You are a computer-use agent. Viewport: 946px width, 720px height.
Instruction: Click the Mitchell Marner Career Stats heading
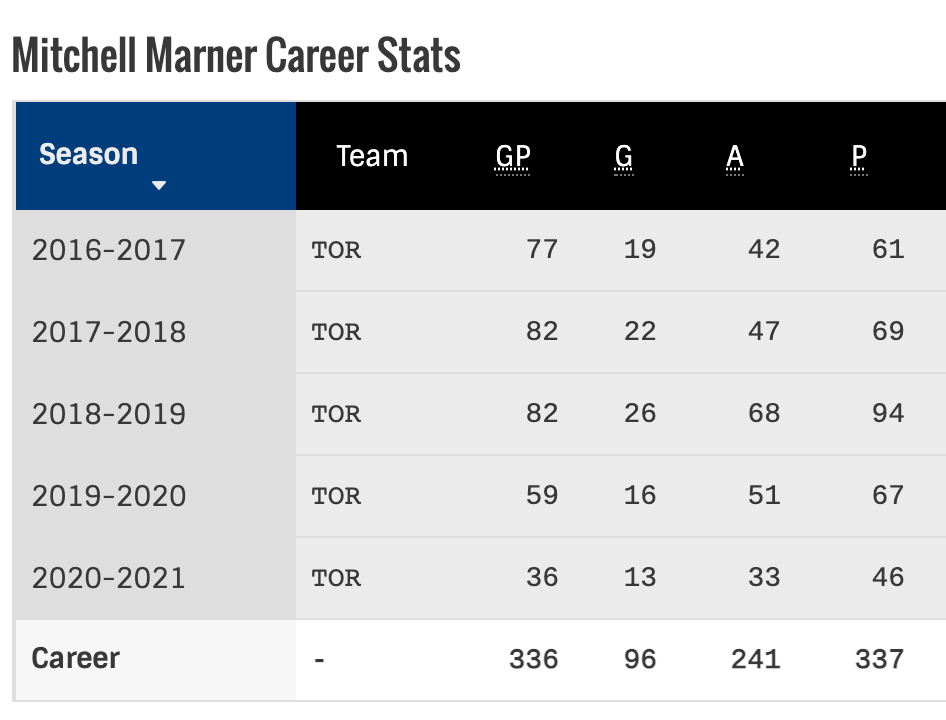point(236,56)
